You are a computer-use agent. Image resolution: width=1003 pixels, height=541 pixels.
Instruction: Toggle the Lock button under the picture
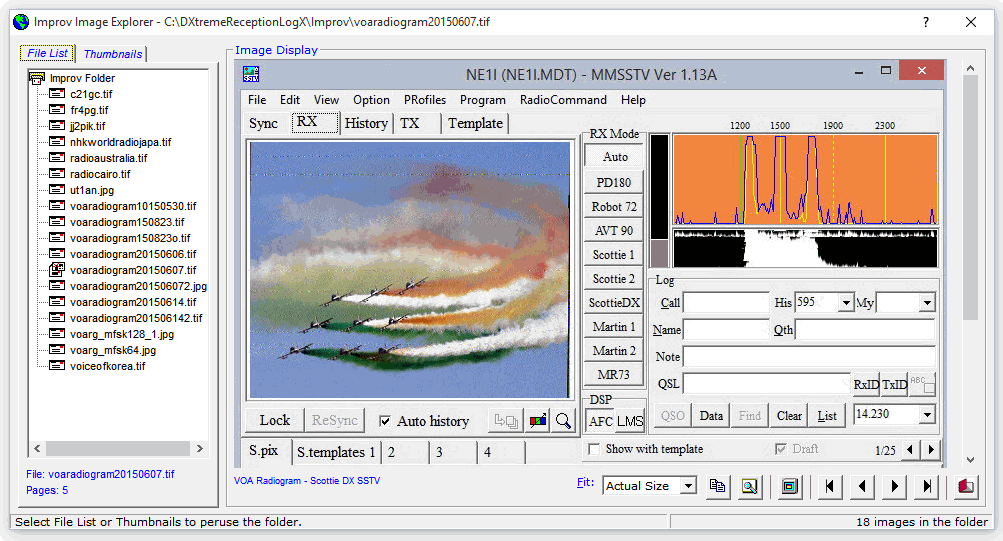click(x=274, y=420)
